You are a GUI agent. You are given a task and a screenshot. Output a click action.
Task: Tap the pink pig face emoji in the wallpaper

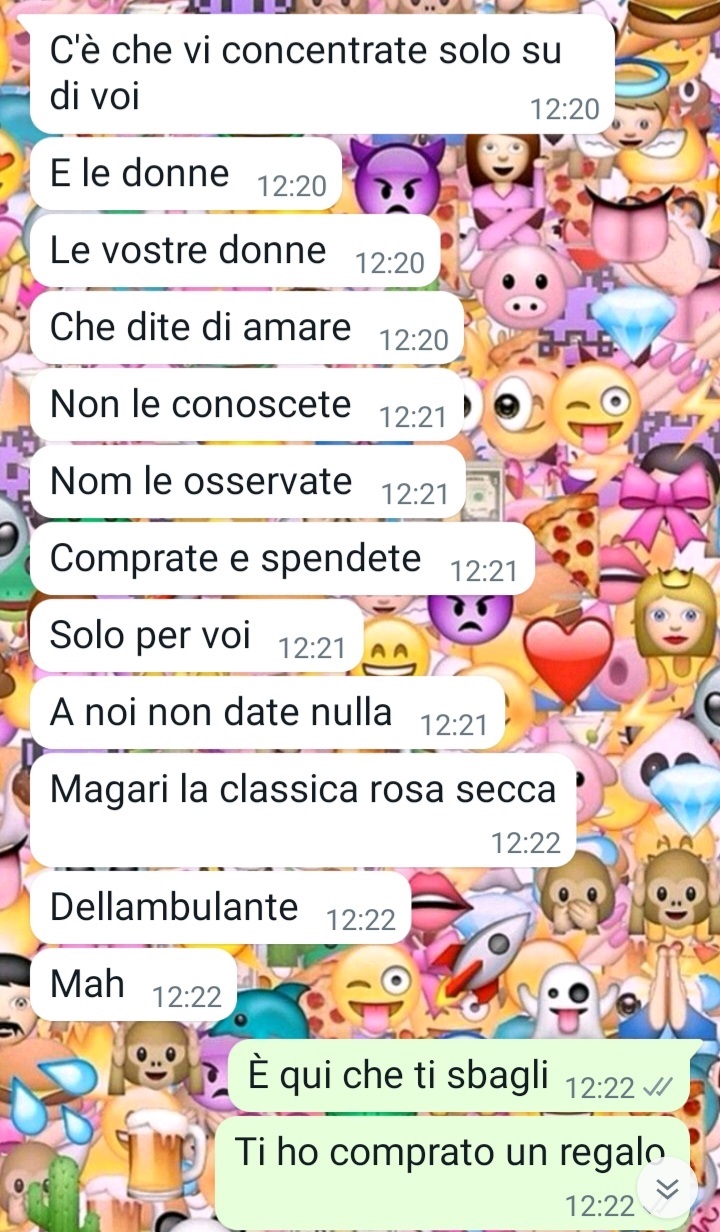(523, 282)
